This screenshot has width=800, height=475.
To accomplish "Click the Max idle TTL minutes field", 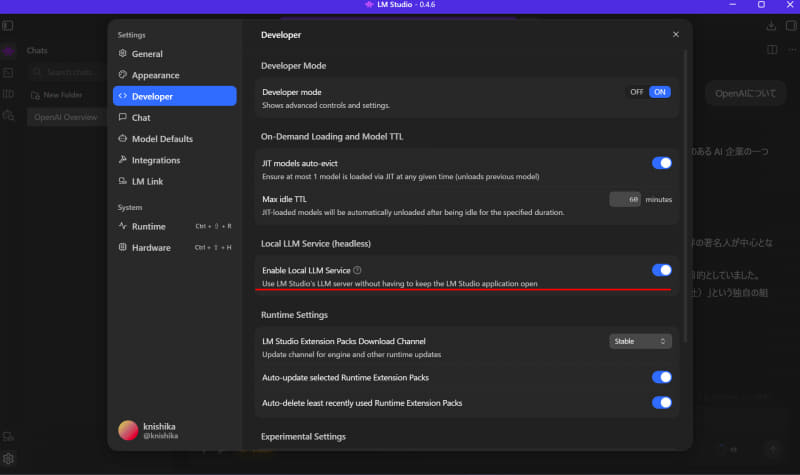I will [625, 199].
